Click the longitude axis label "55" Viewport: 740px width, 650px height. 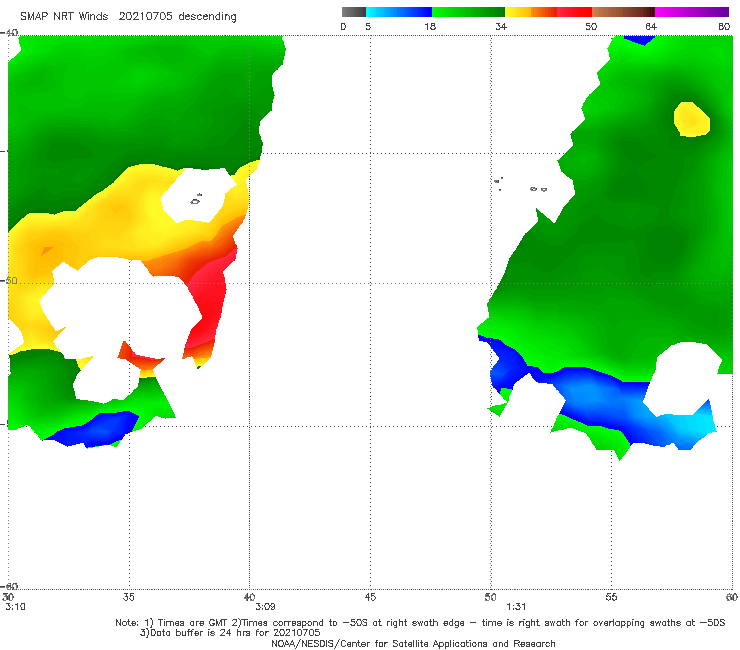tap(611, 597)
